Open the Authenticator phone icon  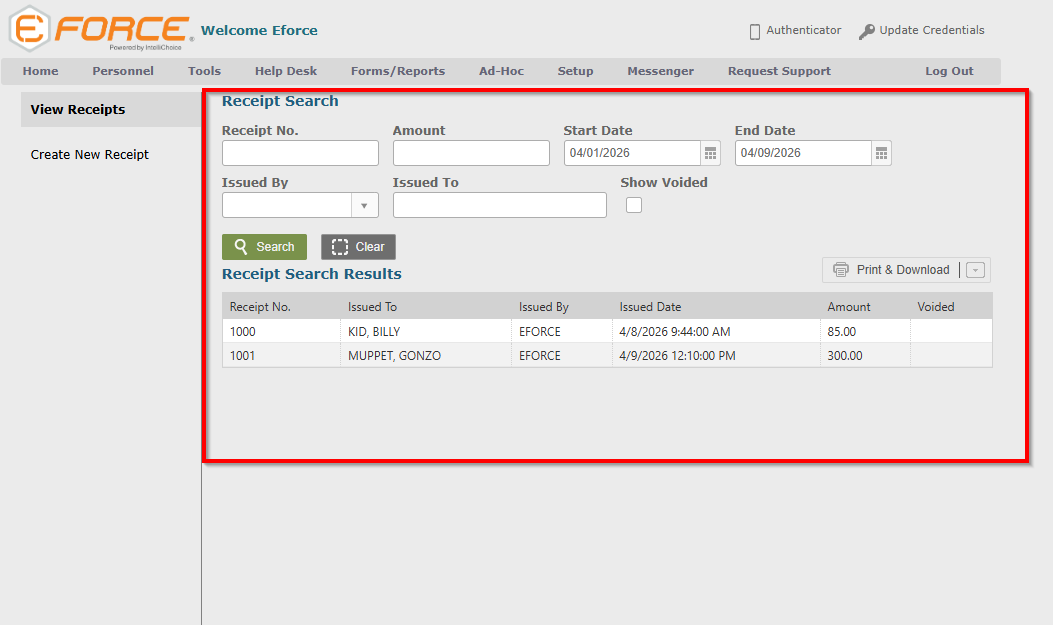(x=755, y=32)
